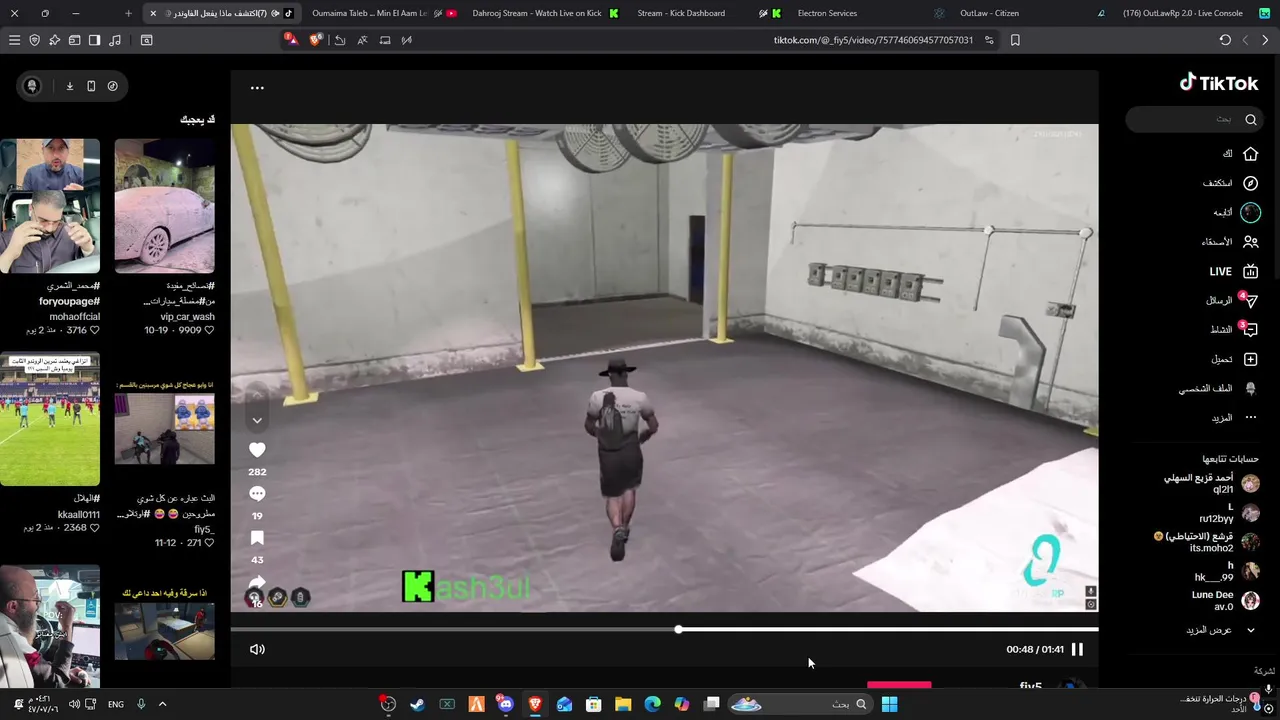The width and height of the screenshot is (1280, 720).
Task: Close the active TikTok tab
Action: coord(152,13)
